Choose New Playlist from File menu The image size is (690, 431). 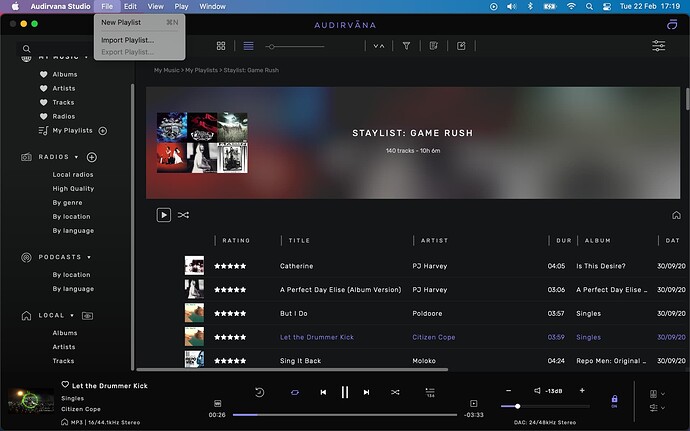[139, 22]
